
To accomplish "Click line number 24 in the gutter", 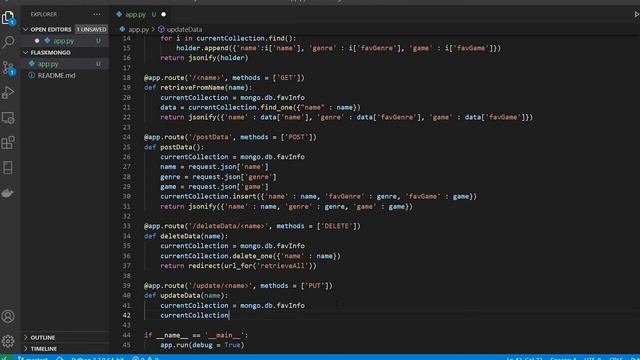I will pos(127,137).
